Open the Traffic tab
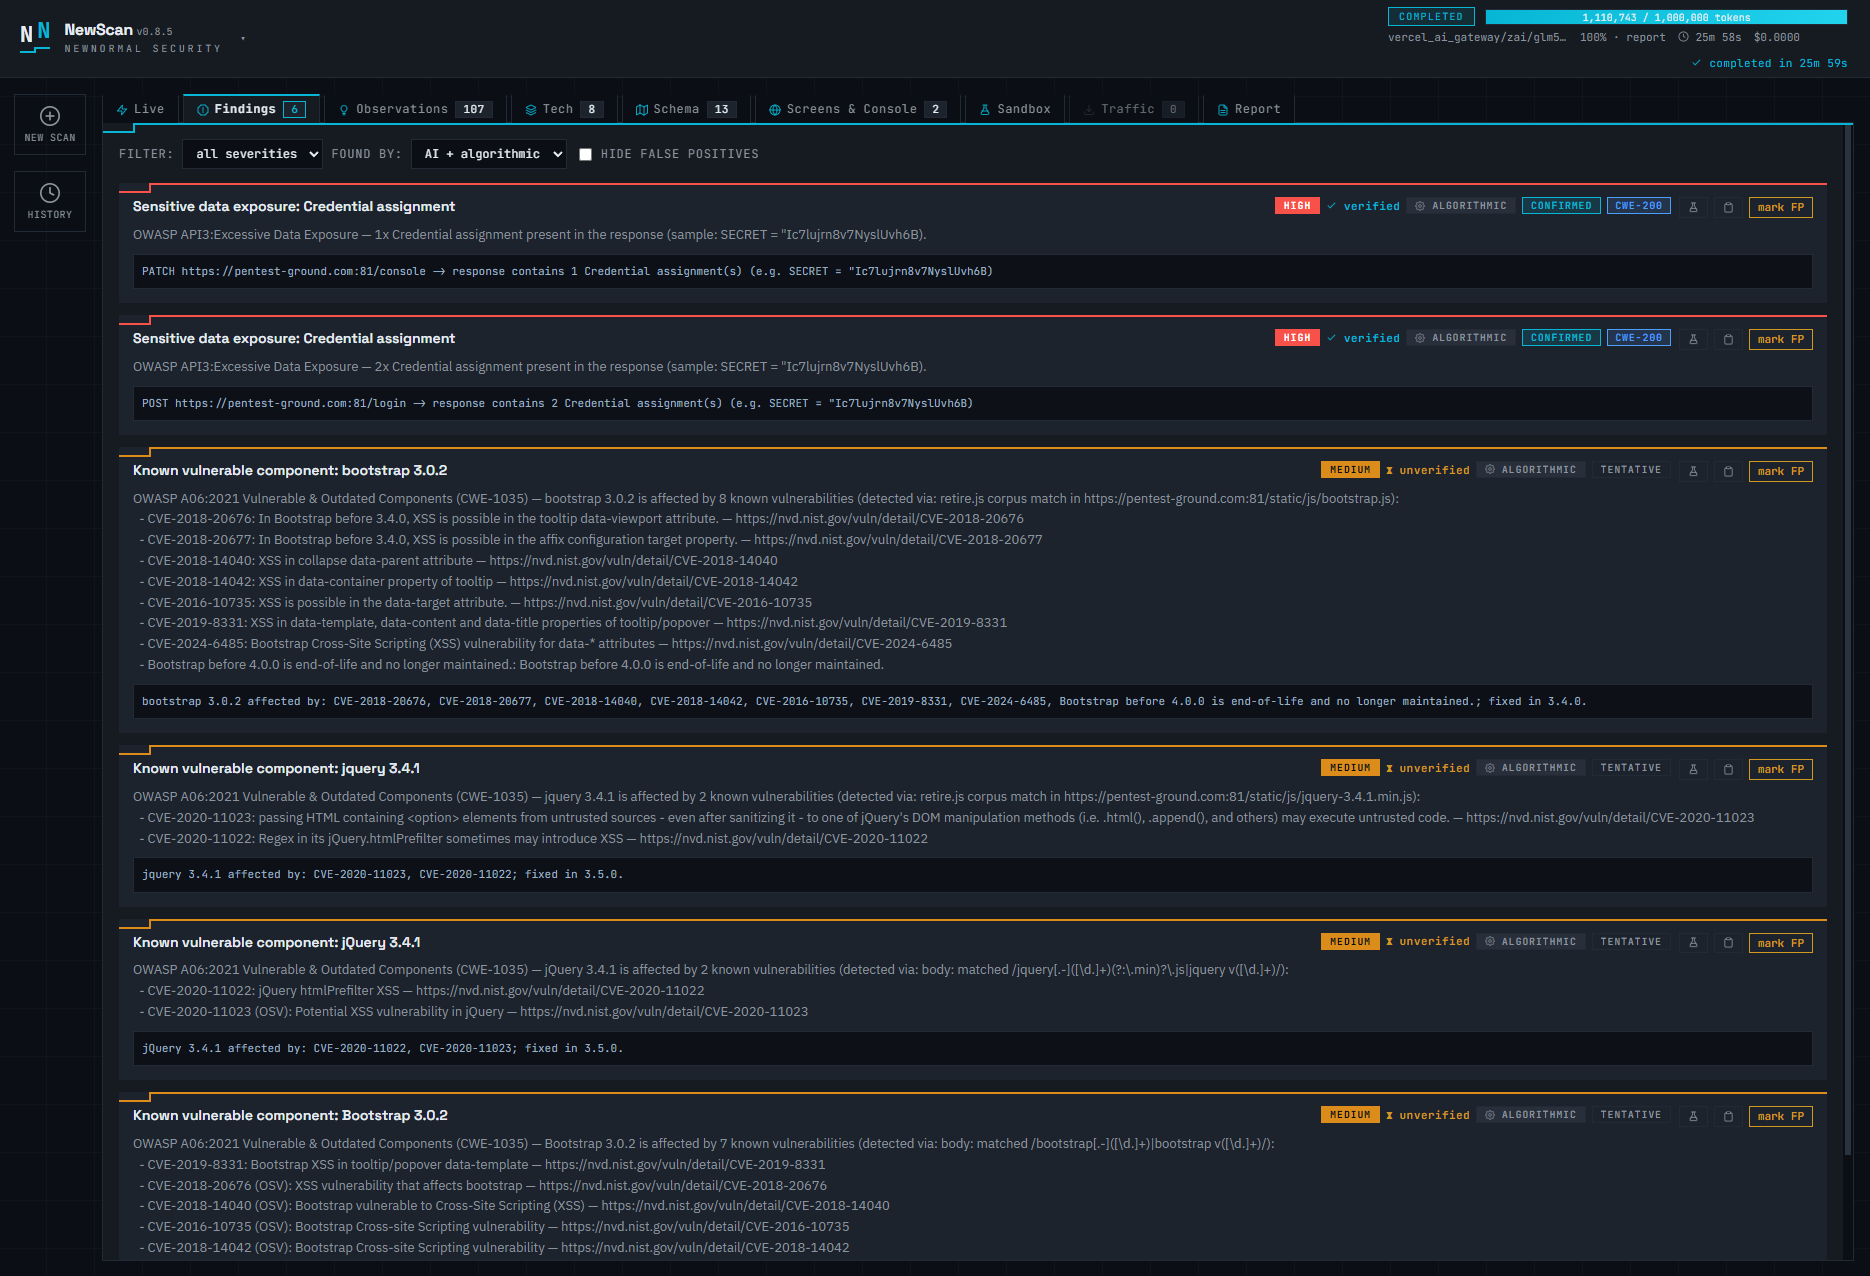 click(x=1134, y=109)
